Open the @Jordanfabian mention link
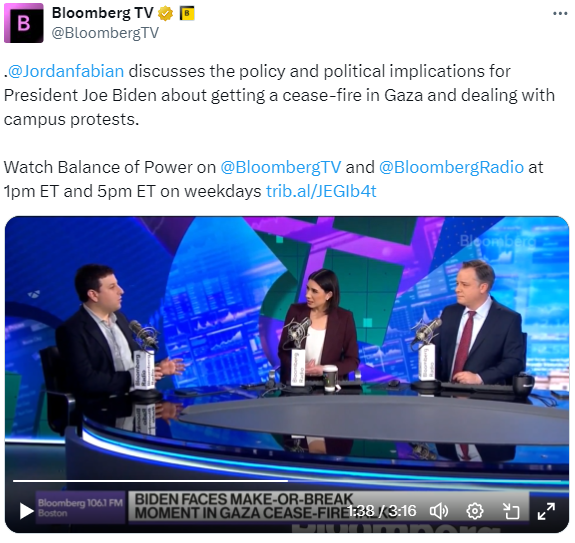Viewport: 575px width, 543px height. coord(66,71)
